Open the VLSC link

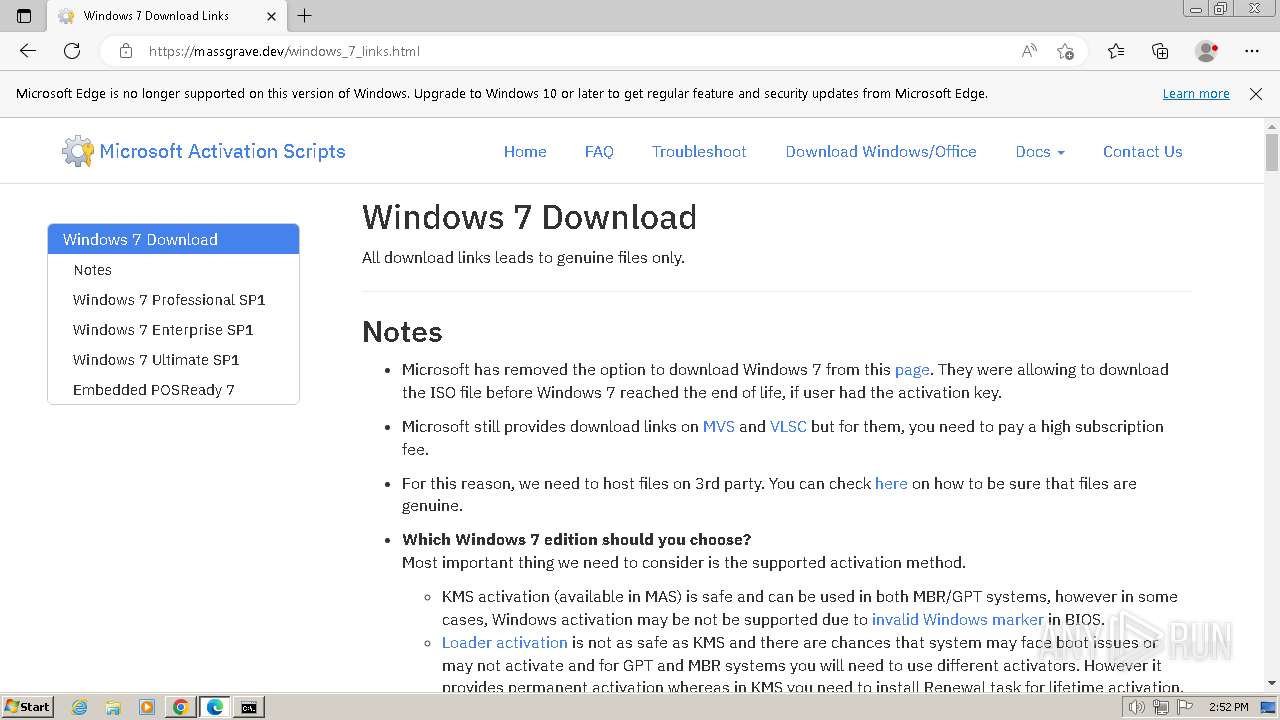click(x=788, y=426)
